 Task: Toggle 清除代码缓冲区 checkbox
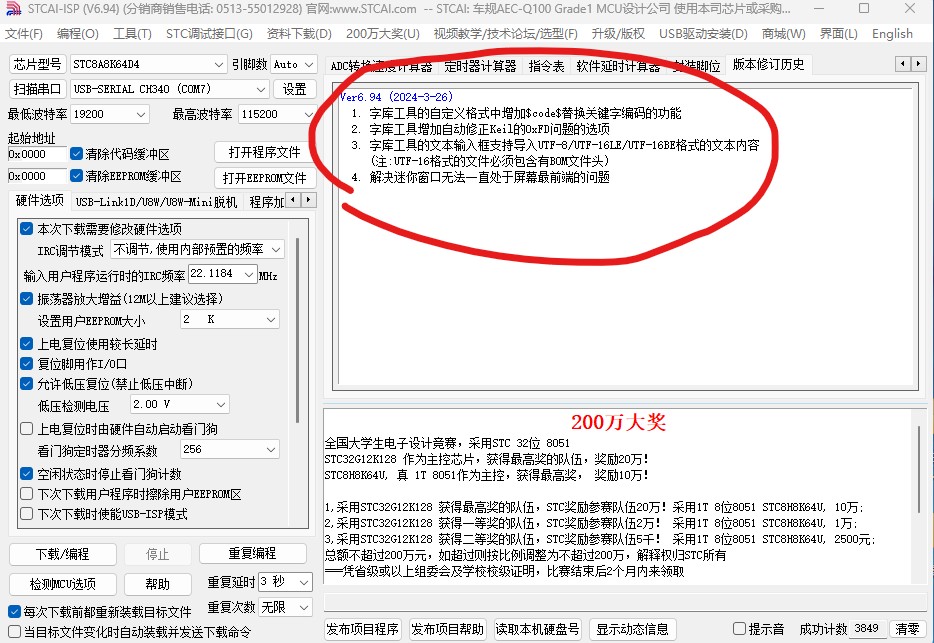coord(76,154)
